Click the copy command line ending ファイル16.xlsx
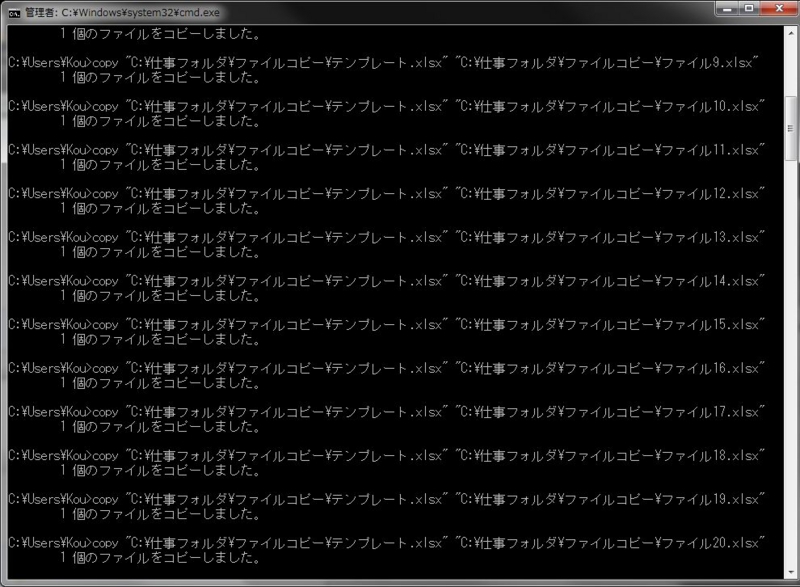The image size is (800, 587). pos(386,368)
